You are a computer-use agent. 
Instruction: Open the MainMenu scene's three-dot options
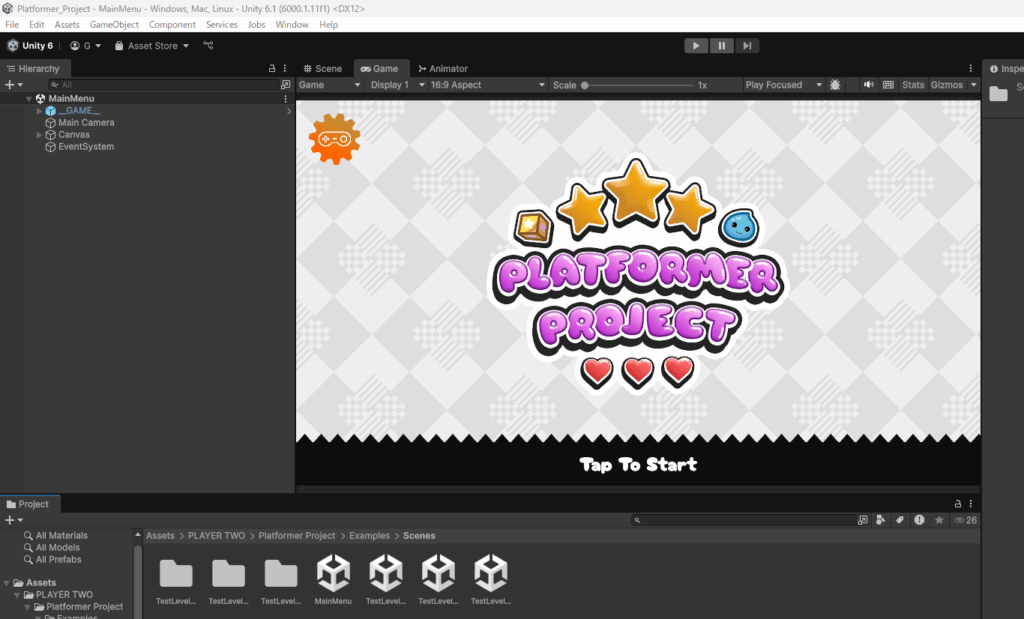tap(285, 99)
